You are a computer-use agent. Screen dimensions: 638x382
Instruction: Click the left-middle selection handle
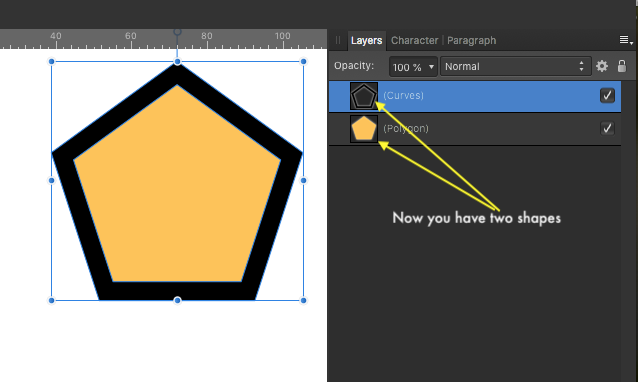tap(51, 180)
